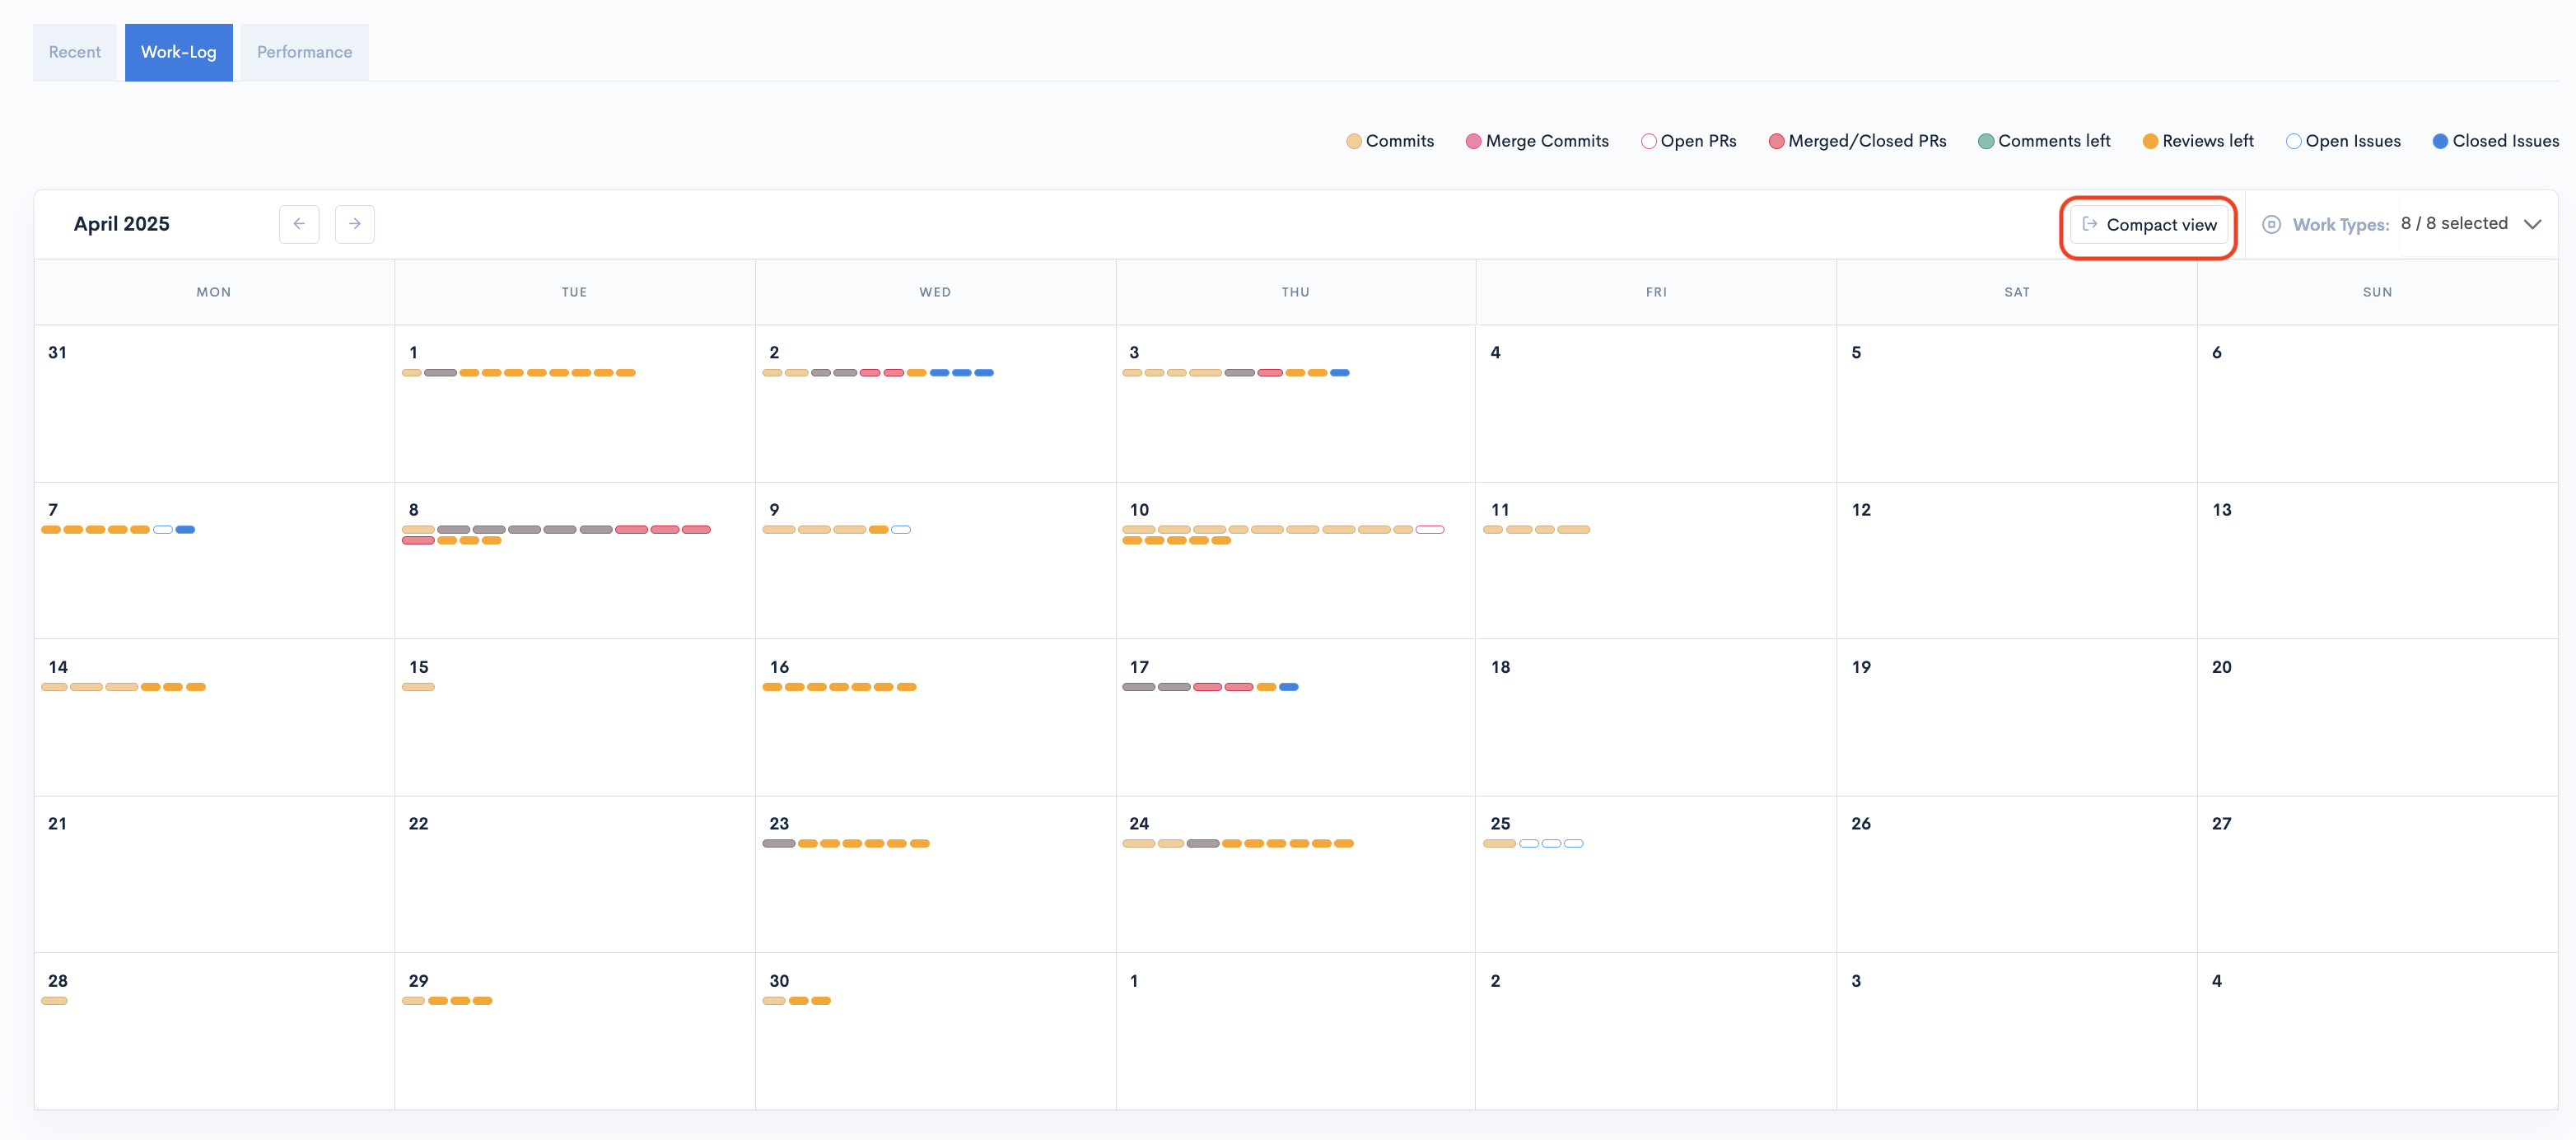Image resolution: width=2576 pixels, height=1140 pixels.
Task: Select the Work-Log tab
Action: click(x=178, y=52)
